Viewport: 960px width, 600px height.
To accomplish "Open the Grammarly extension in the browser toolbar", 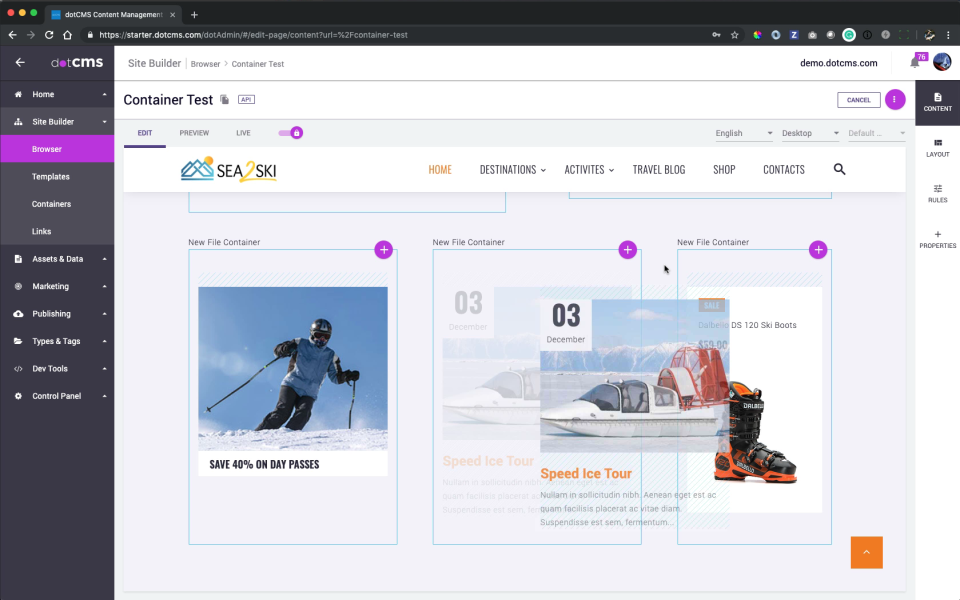I will tap(849, 35).
